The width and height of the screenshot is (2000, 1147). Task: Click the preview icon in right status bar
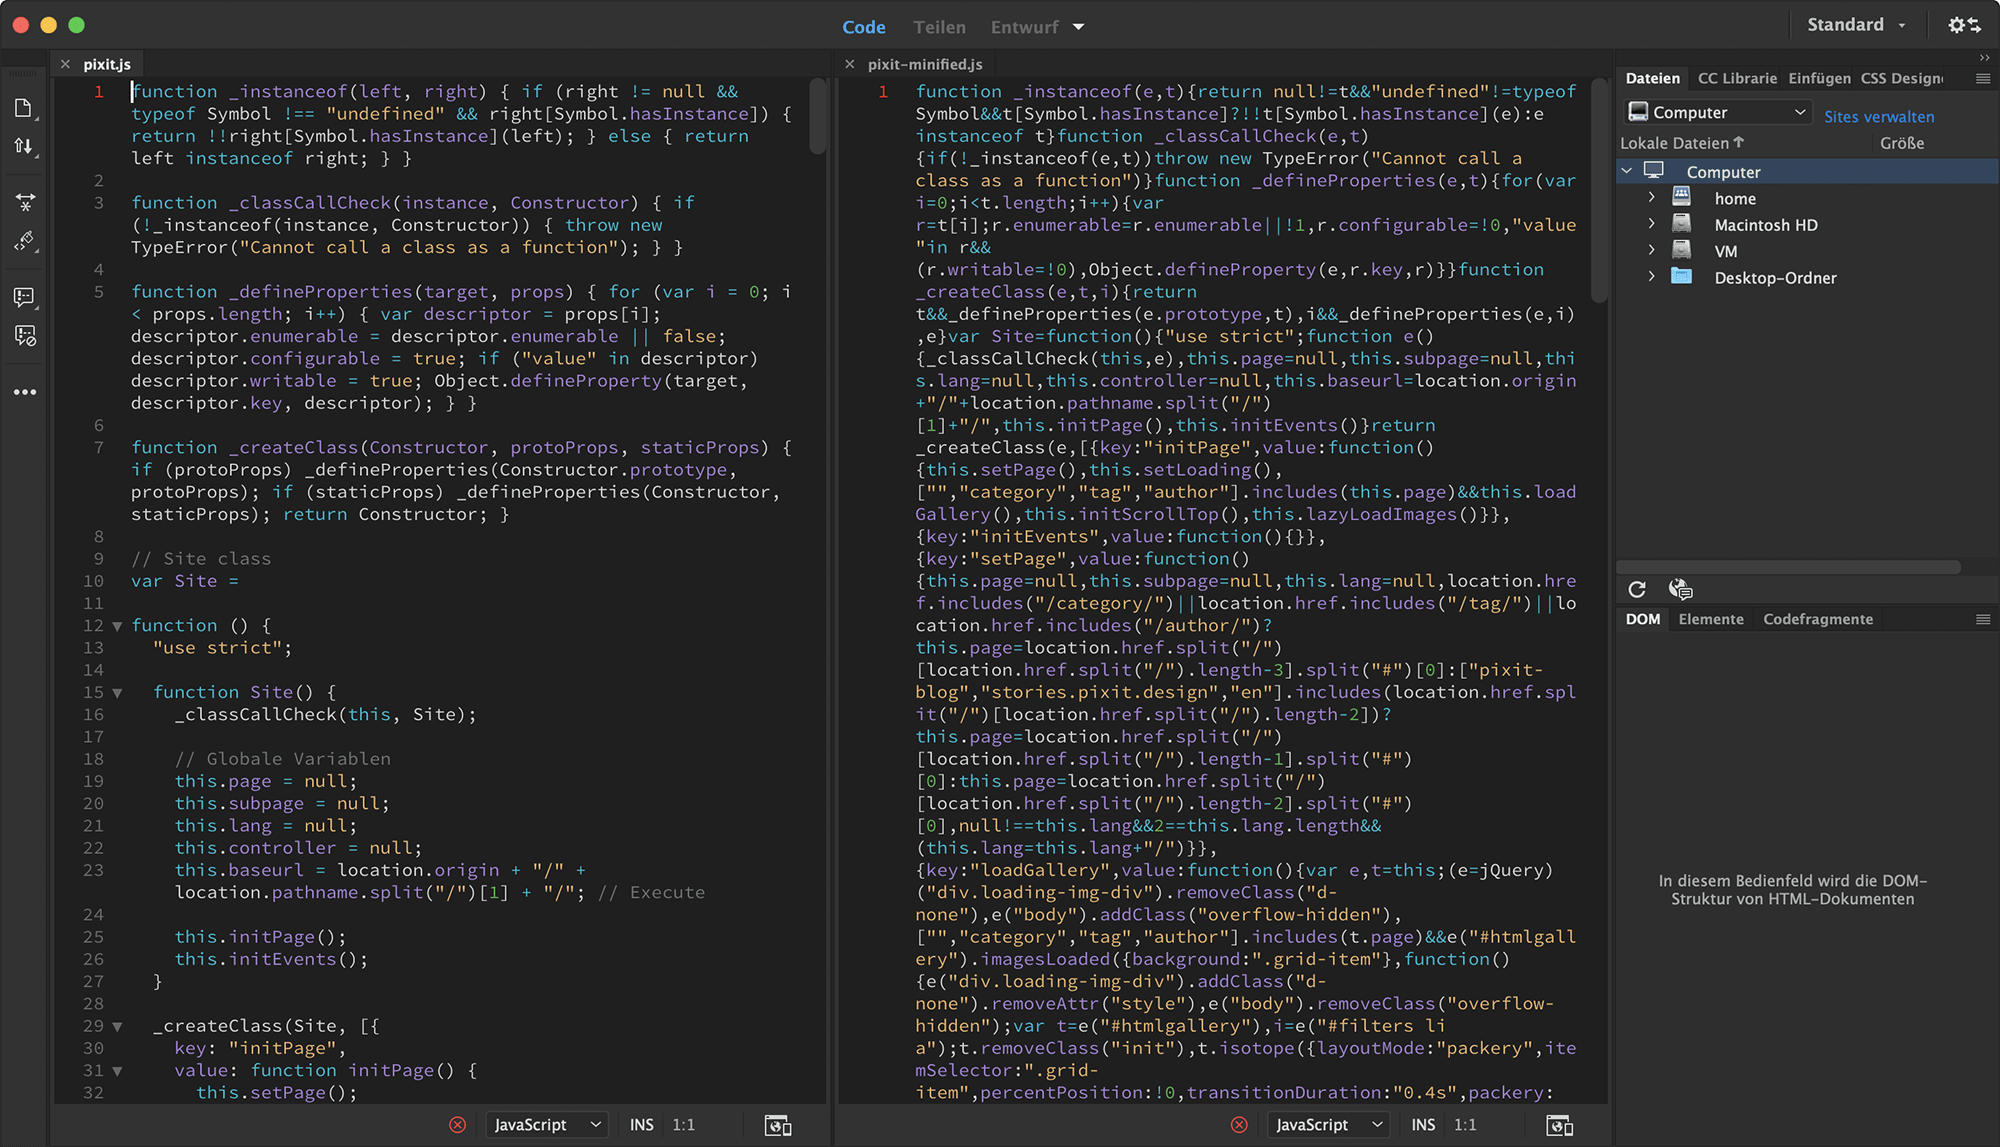point(1559,1125)
